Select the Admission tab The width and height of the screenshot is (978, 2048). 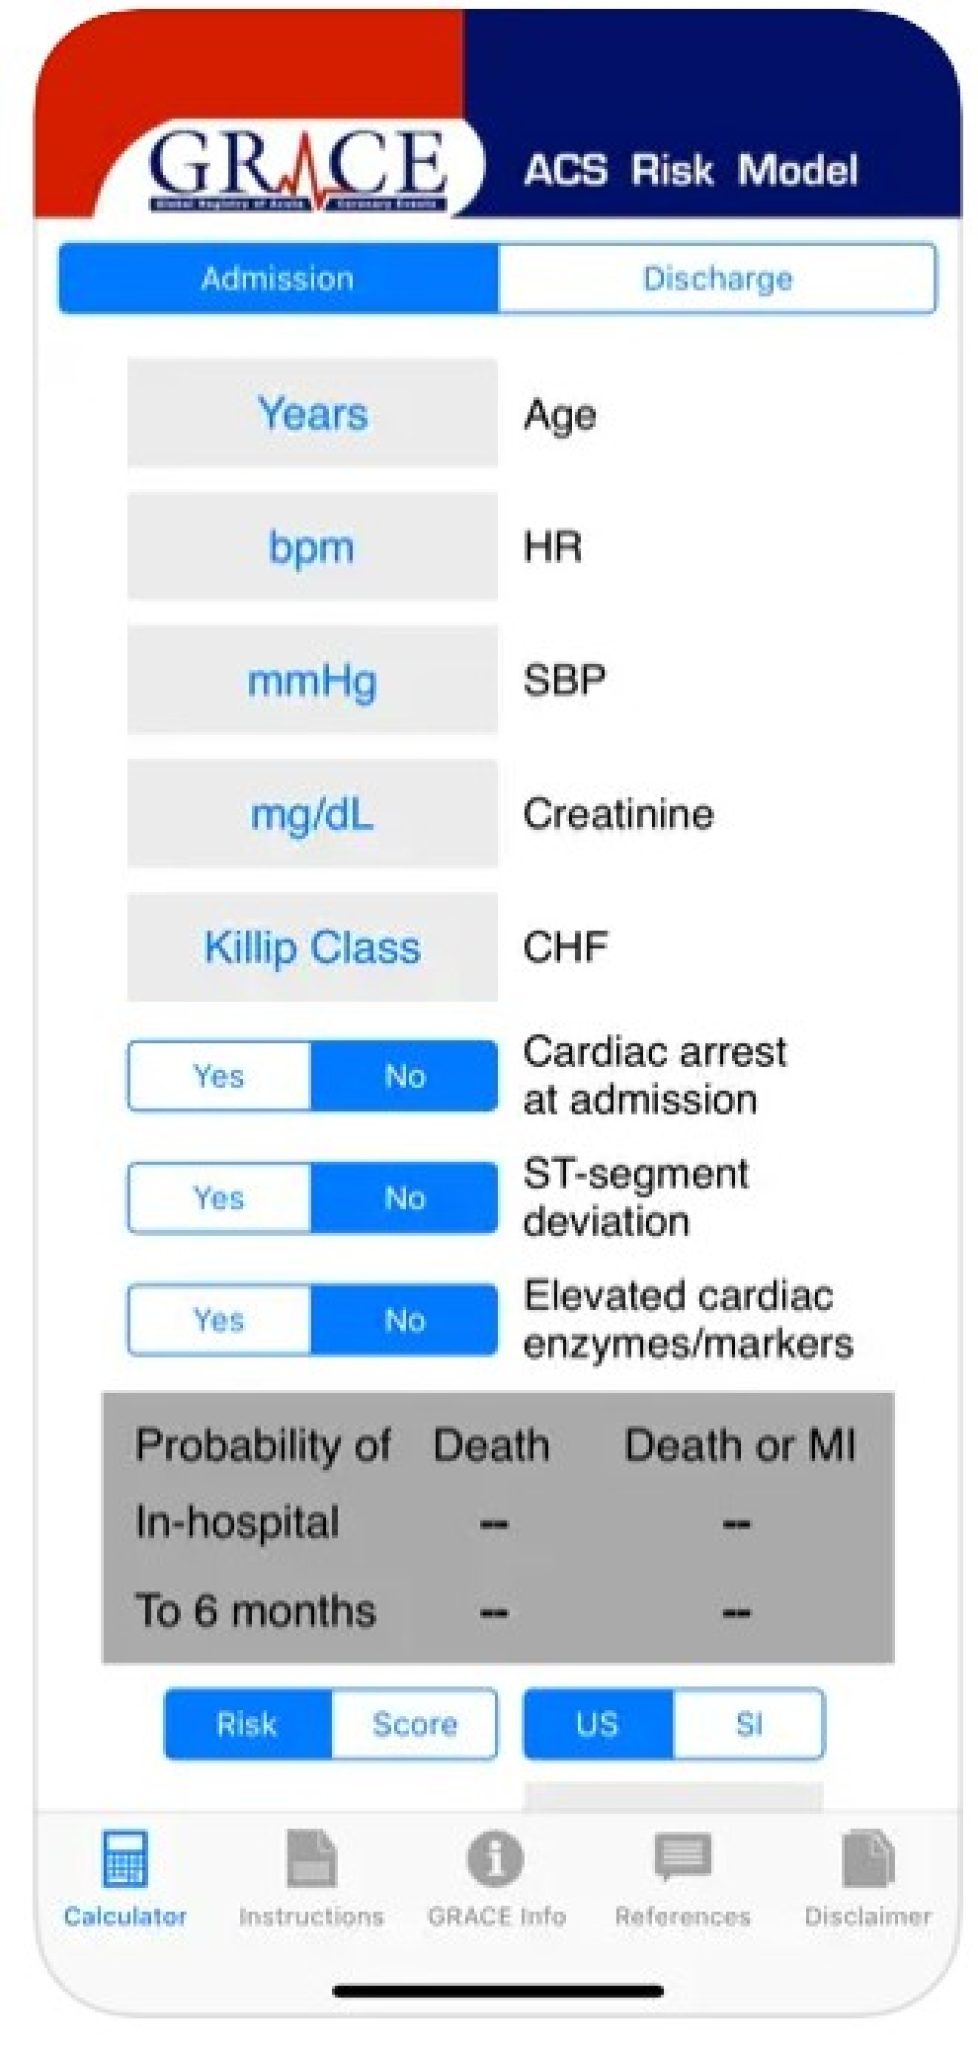[x=278, y=279]
